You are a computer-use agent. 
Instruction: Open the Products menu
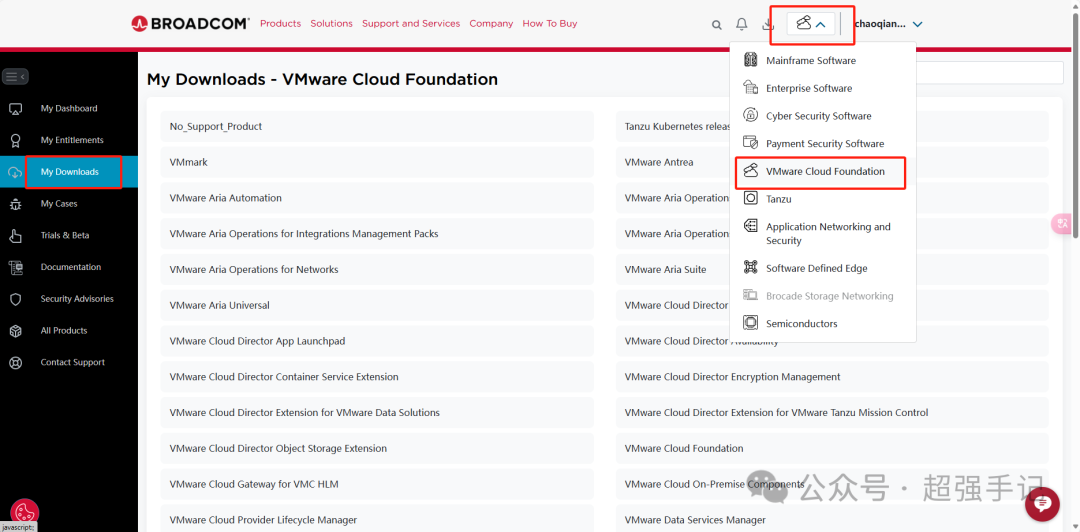coord(280,23)
